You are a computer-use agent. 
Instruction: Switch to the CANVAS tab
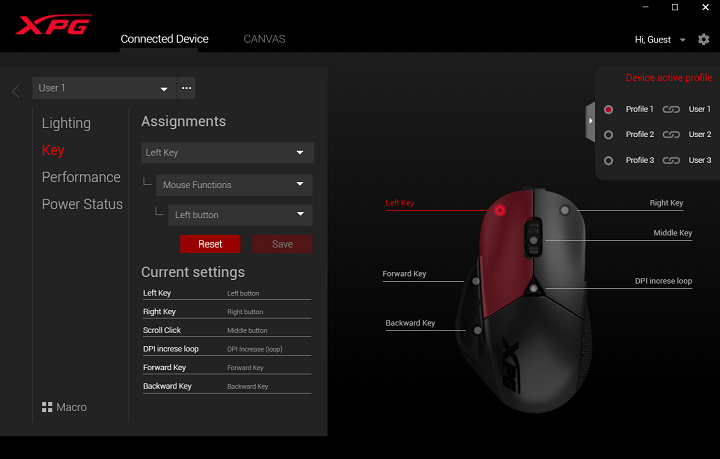264,39
